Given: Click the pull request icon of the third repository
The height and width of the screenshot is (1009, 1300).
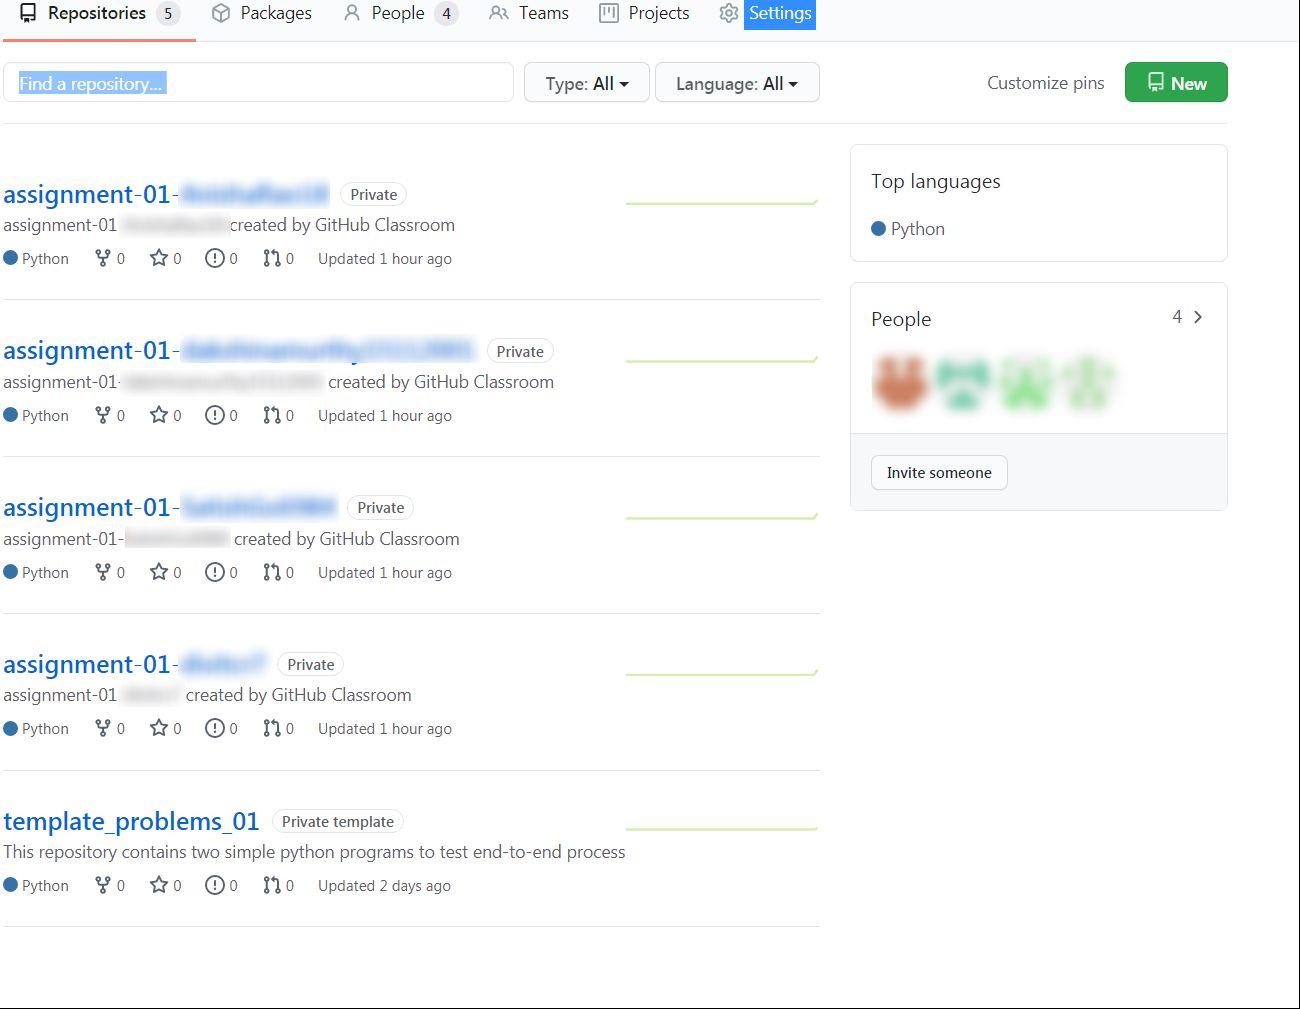Looking at the screenshot, I should pyautogui.click(x=272, y=572).
